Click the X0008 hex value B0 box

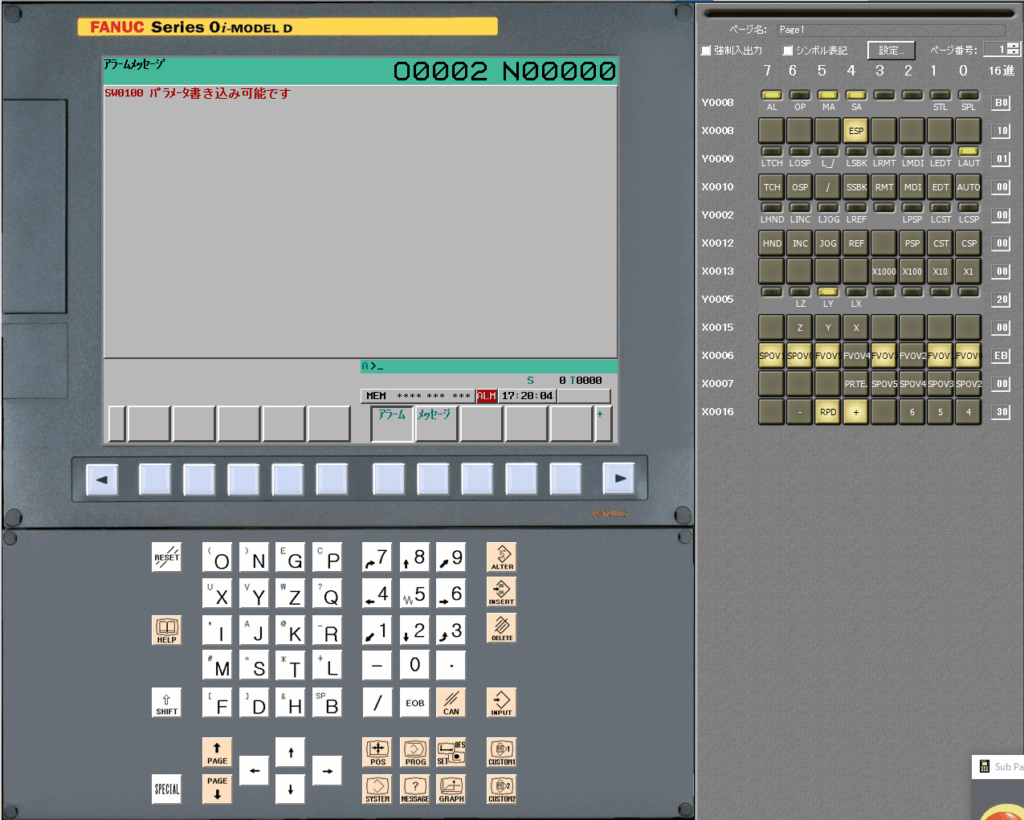click(1000, 102)
